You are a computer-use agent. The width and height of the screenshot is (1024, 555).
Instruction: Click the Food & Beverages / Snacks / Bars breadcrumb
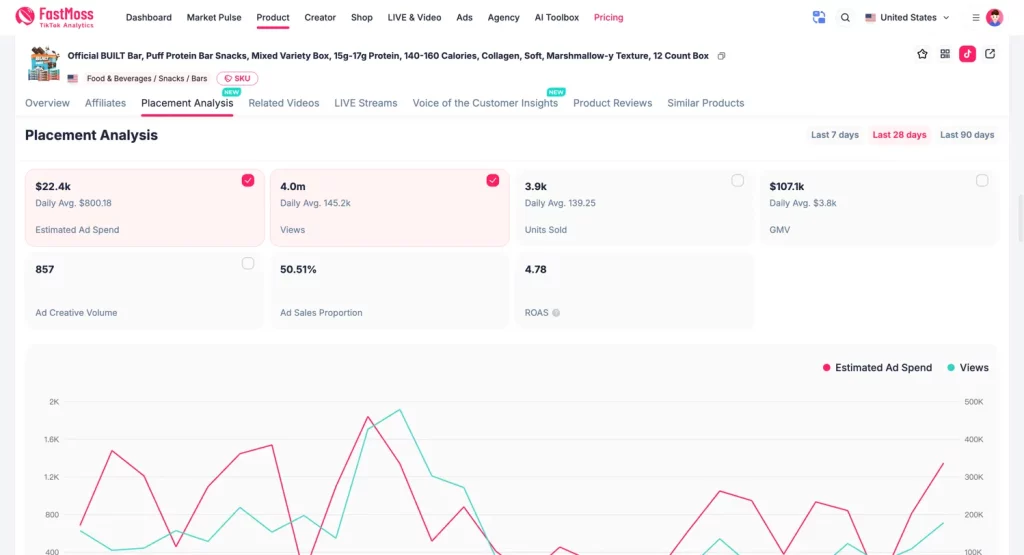coord(147,78)
